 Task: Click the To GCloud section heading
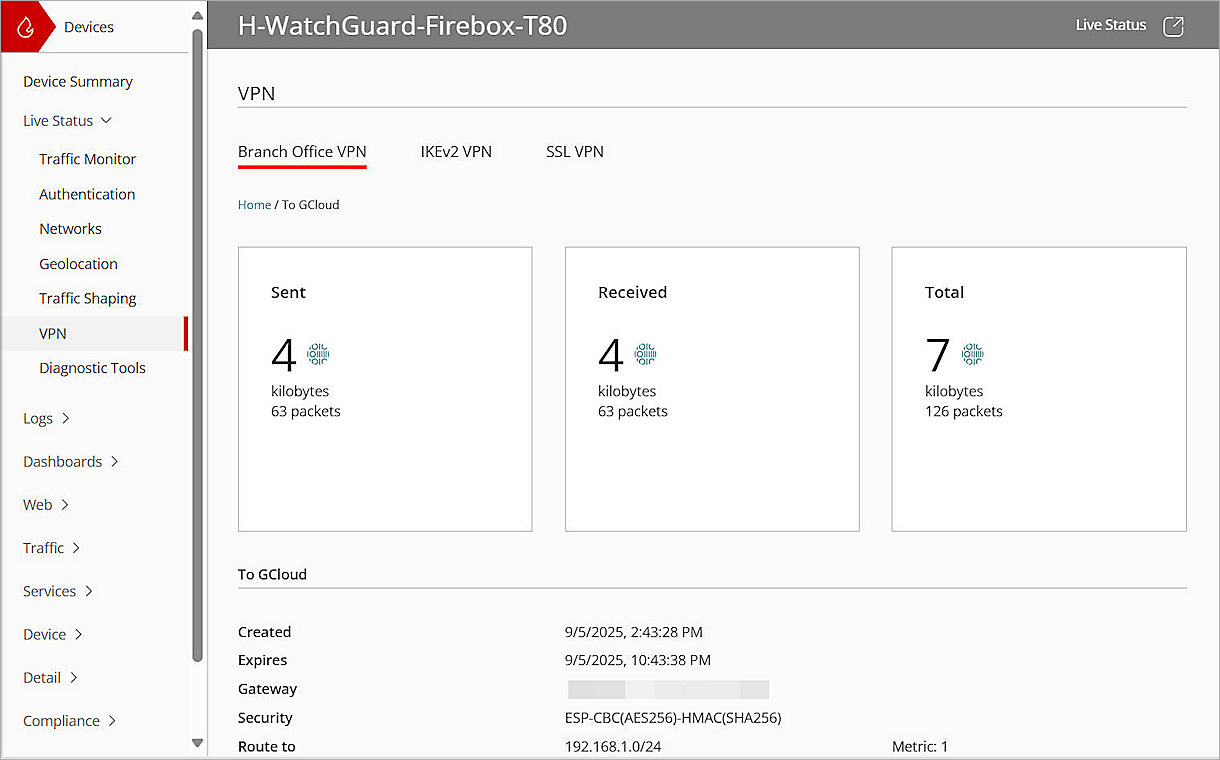point(272,575)
